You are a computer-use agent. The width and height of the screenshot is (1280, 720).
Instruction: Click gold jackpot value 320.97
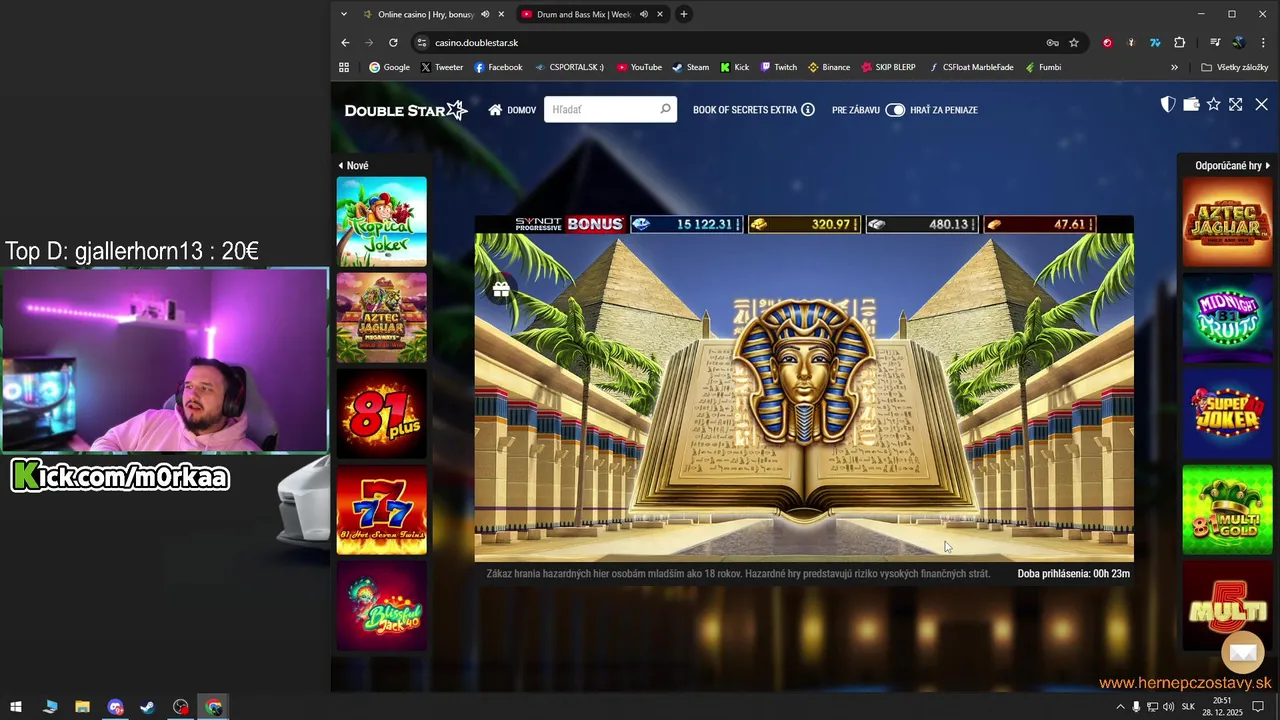click(803, 224)
